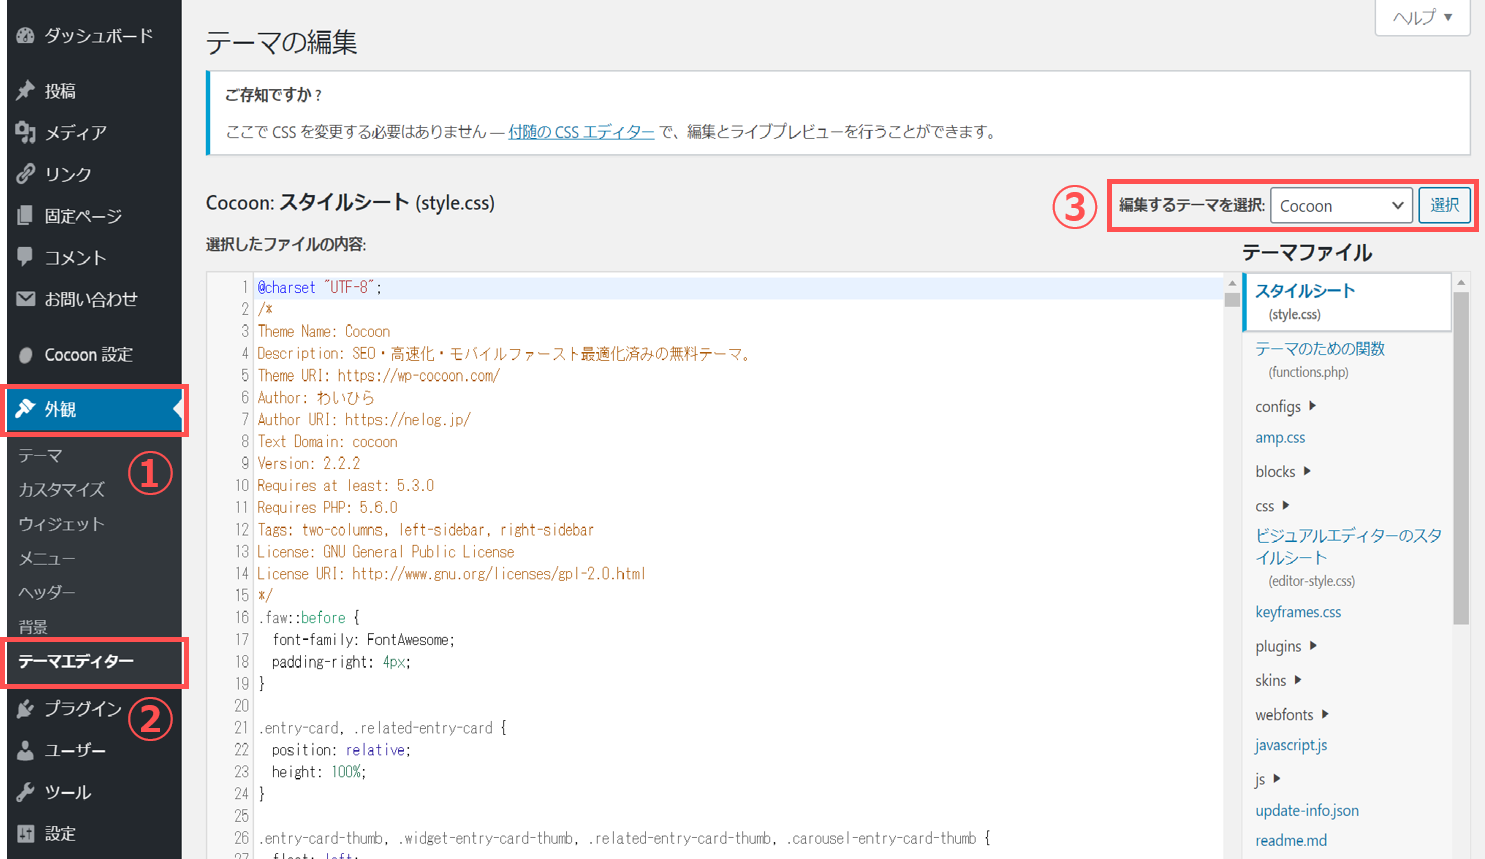This screenshot has width=1485, height=859.
Task: Expand the js folder
Action: point(1268,779)
